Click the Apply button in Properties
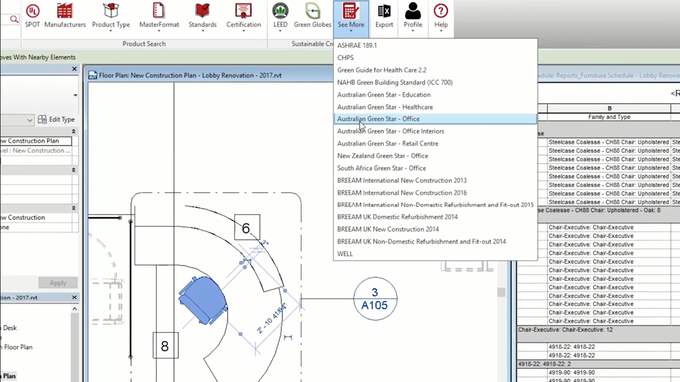 tap(58, 283)
